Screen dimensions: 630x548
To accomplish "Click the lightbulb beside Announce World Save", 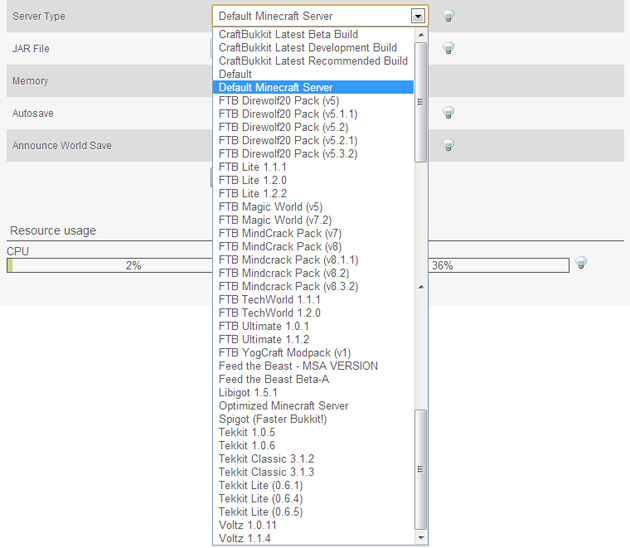I will (x=448, y=145).
